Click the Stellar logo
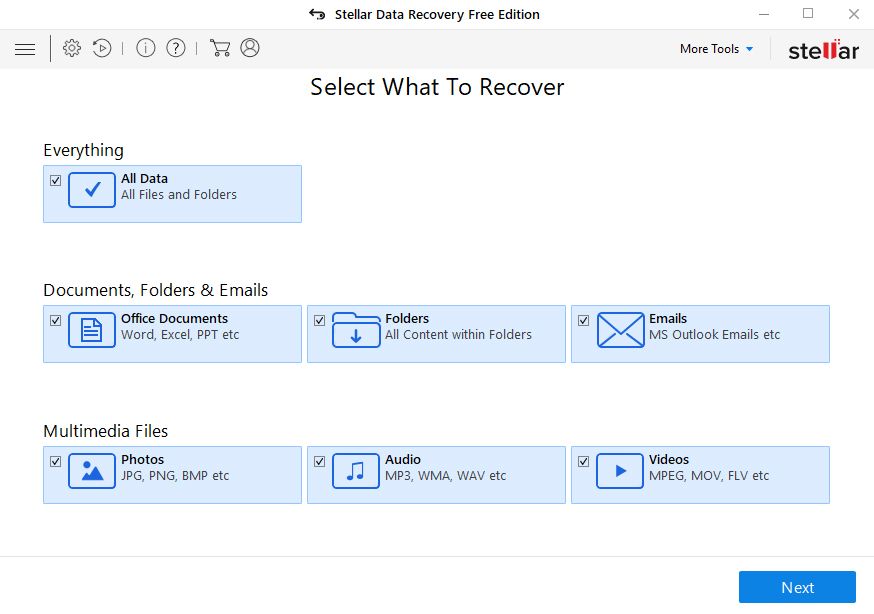The height and width of the screenshot is (614, 874). point(823,48)
